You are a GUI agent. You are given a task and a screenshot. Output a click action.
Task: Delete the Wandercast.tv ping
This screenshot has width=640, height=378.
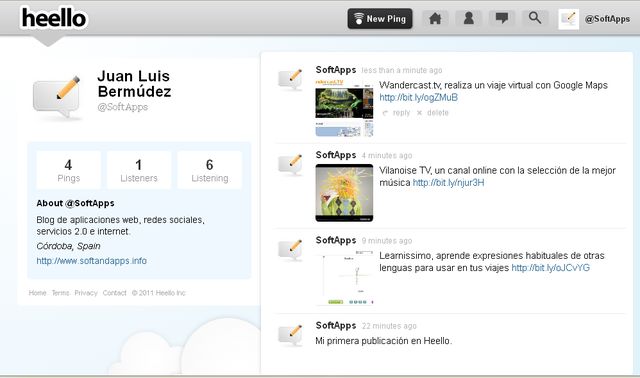pos(433,113)
